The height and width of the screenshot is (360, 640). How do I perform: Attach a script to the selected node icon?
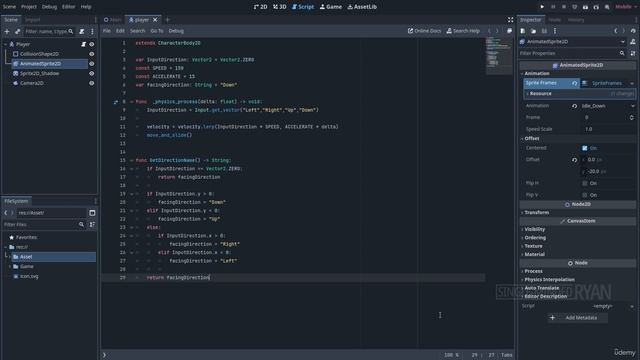tap(82, 31)
